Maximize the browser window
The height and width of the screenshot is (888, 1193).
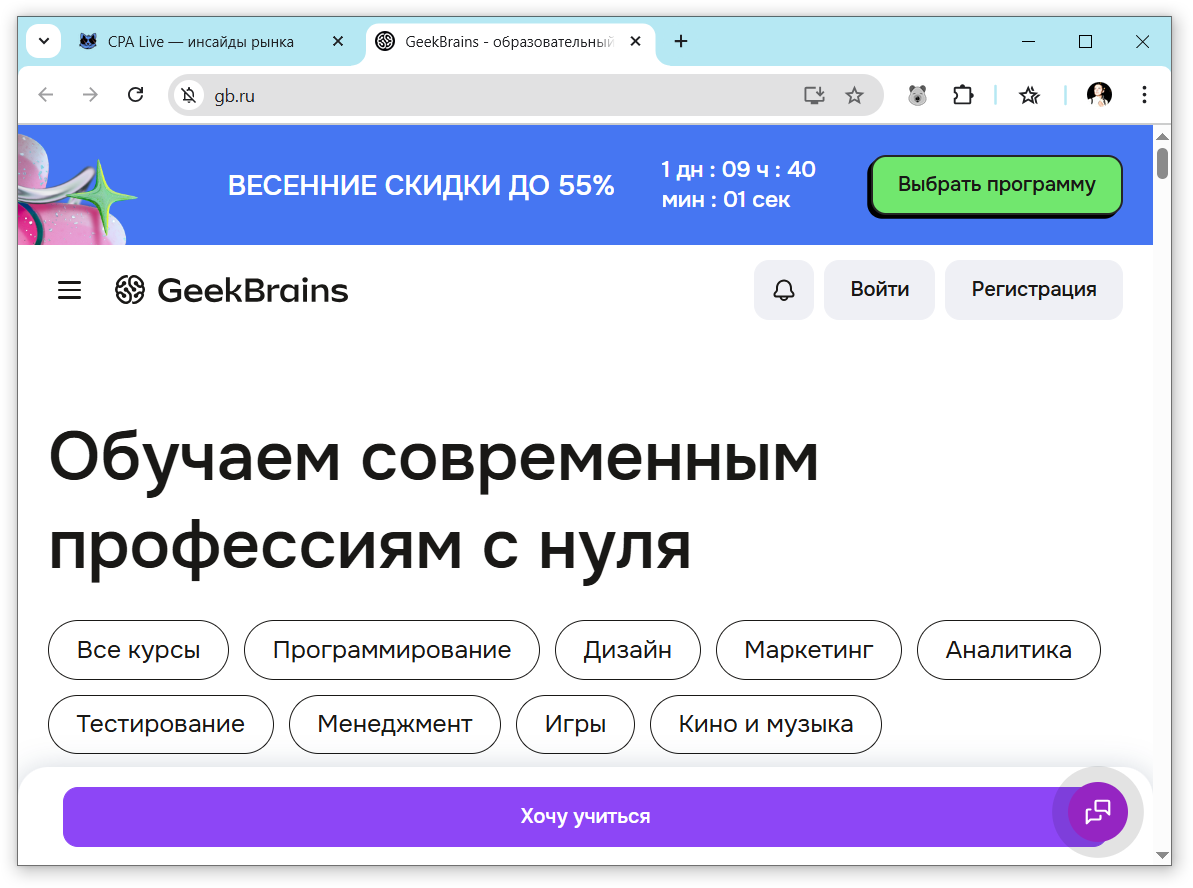tap(1086, 41)
